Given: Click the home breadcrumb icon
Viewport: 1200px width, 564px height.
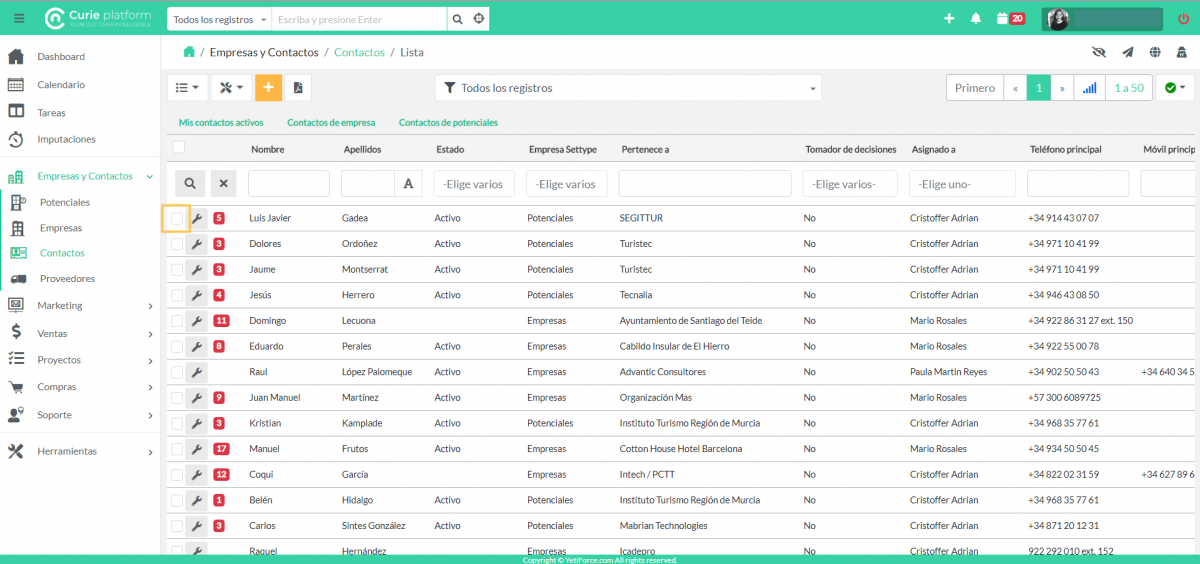Looking at the screenshot, I should (188, 52).
